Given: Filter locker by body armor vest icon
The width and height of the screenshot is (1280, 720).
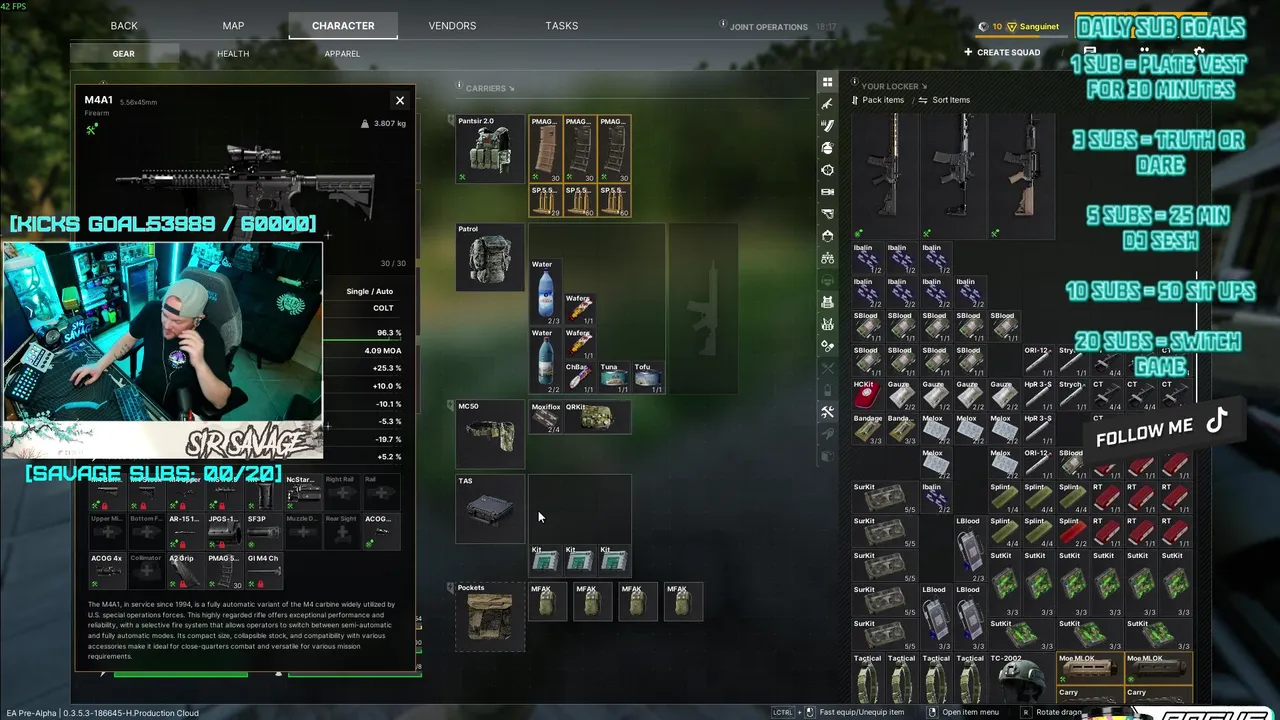Looking at the screenshot, I should click(827, 302).
